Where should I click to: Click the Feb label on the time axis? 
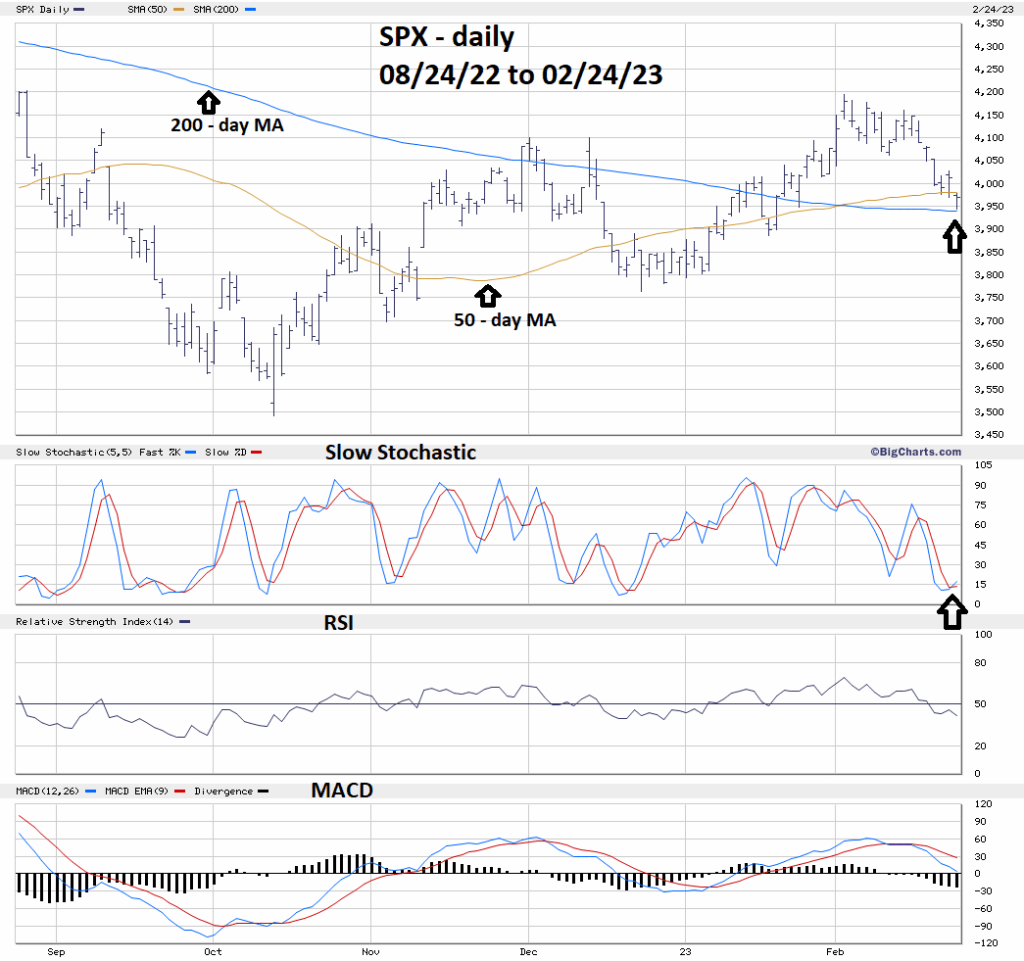[x=835, y=951]
